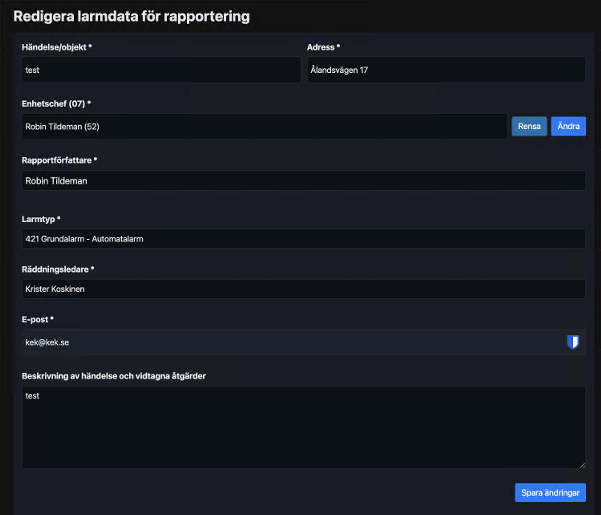Click the Räddningsledare field with Krister Koskinen
Image resolution: width=601 pixels, height=515 pixels.
303,288
